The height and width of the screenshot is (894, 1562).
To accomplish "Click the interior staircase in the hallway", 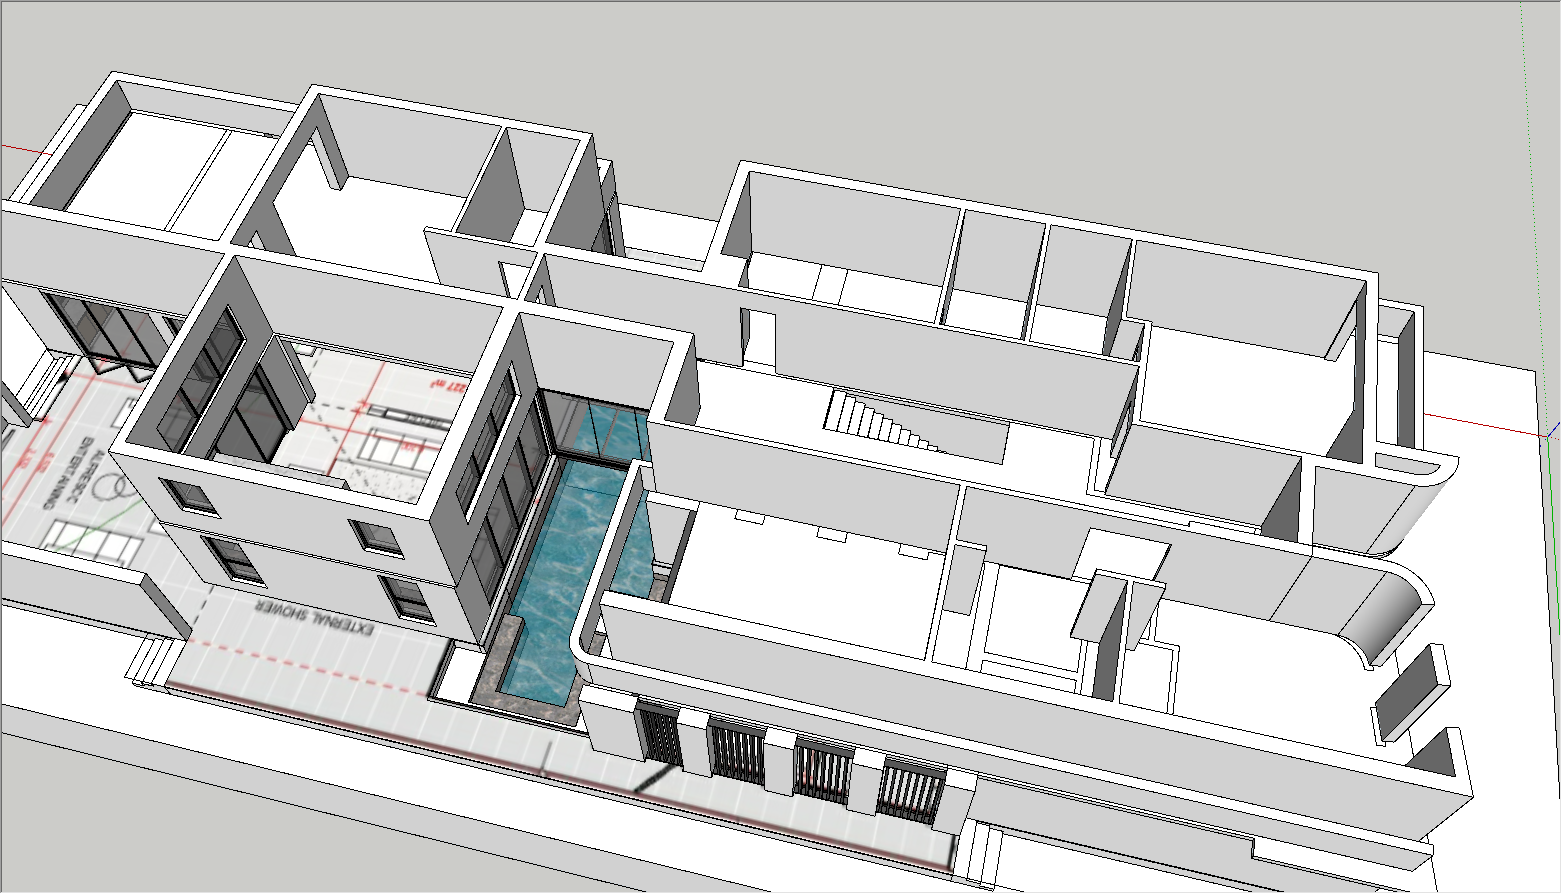I will tap(880, 420).
